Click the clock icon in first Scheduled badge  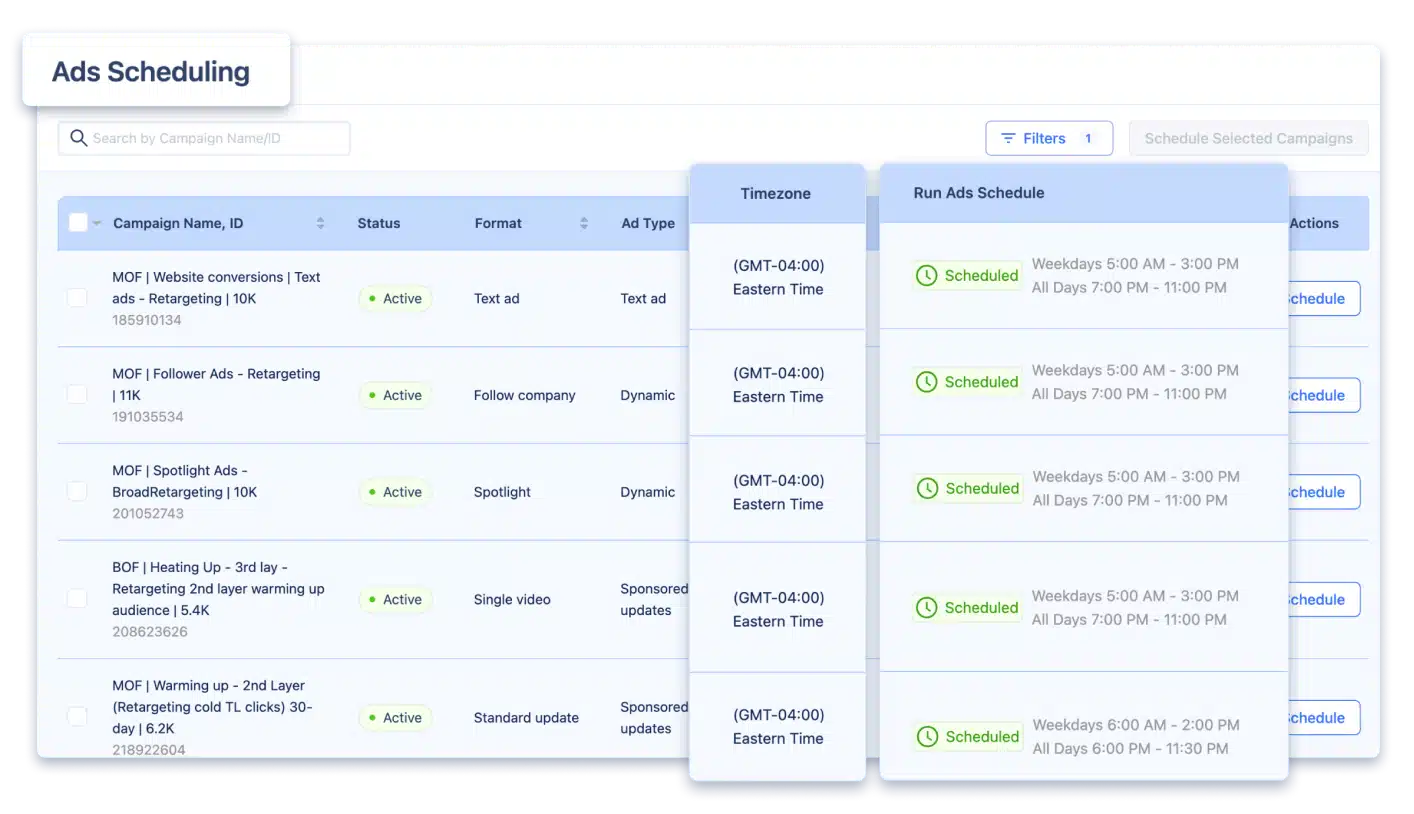927,275
